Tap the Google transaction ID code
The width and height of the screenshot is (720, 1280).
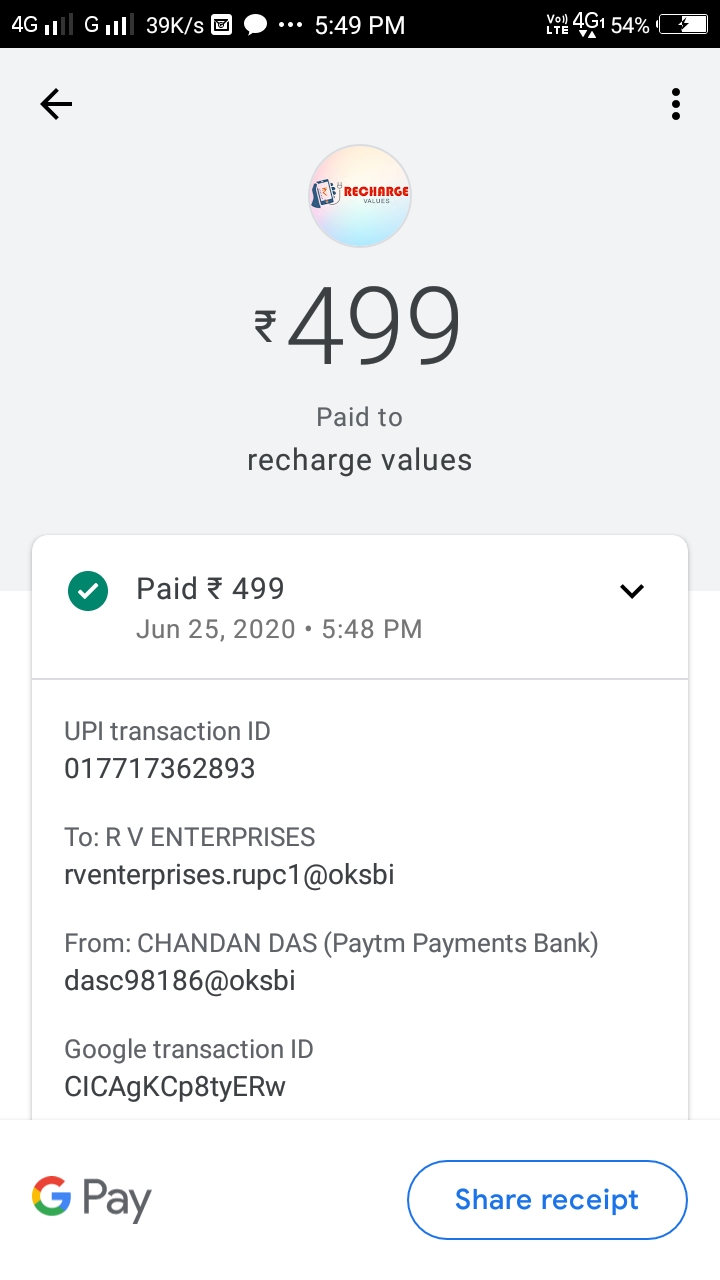coord(175,1087)
